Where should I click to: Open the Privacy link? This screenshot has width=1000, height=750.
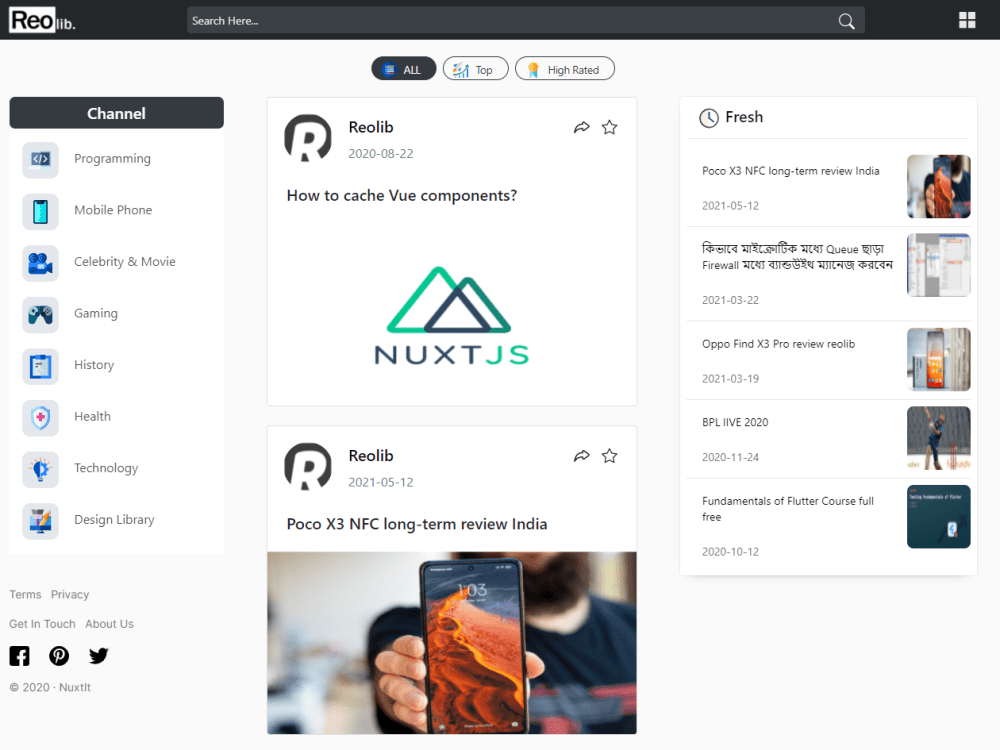pyautogui.click(x=70, y=594)
